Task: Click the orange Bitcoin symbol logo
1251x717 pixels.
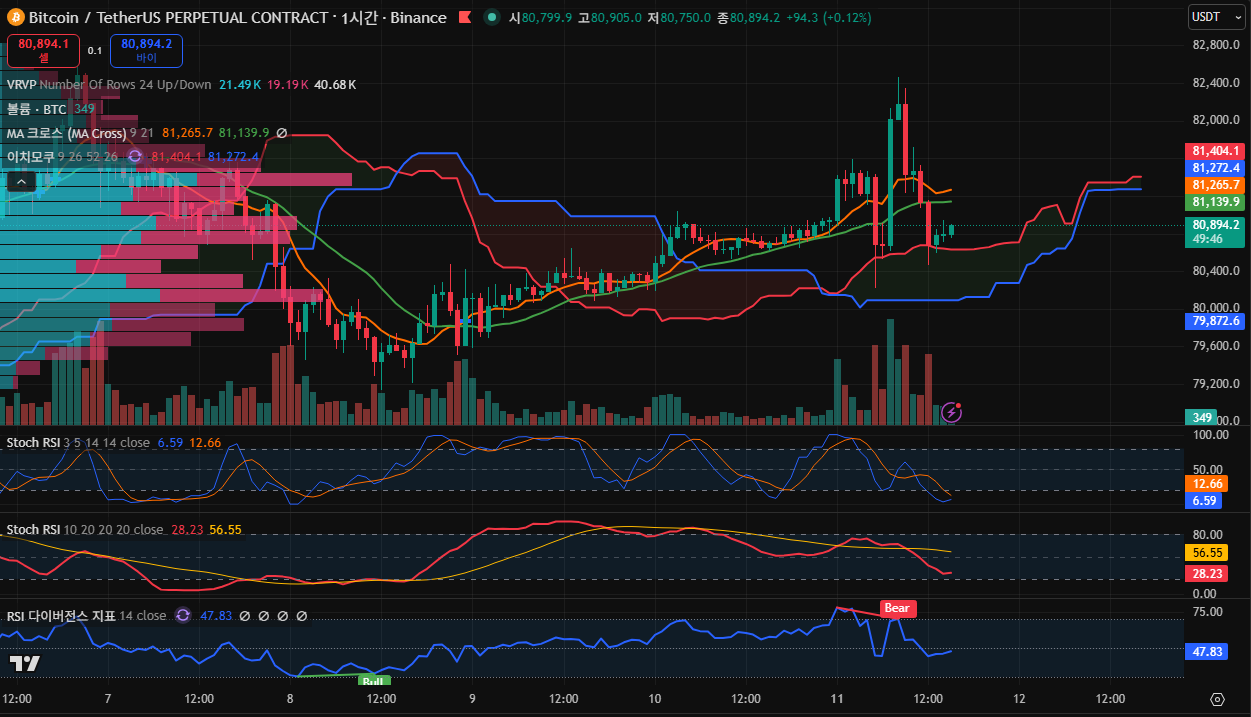Action: (16, 17)
